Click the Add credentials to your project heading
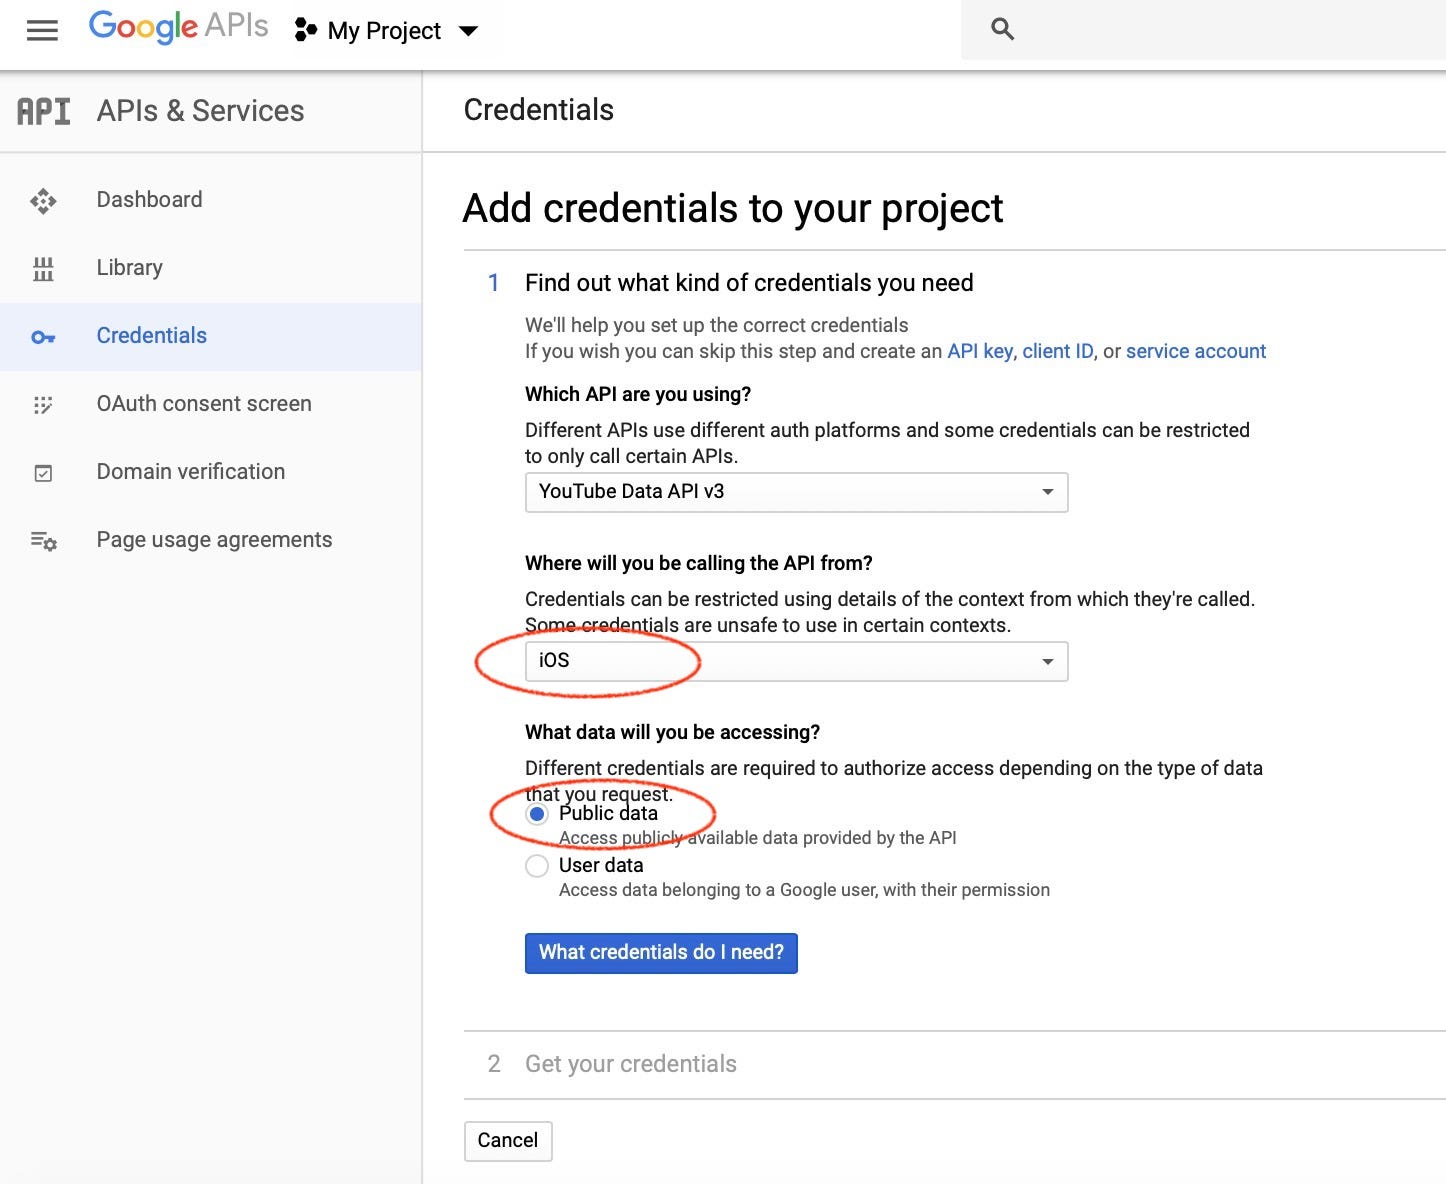This screenshot has height=1184, width=1446. click(733, 209)
